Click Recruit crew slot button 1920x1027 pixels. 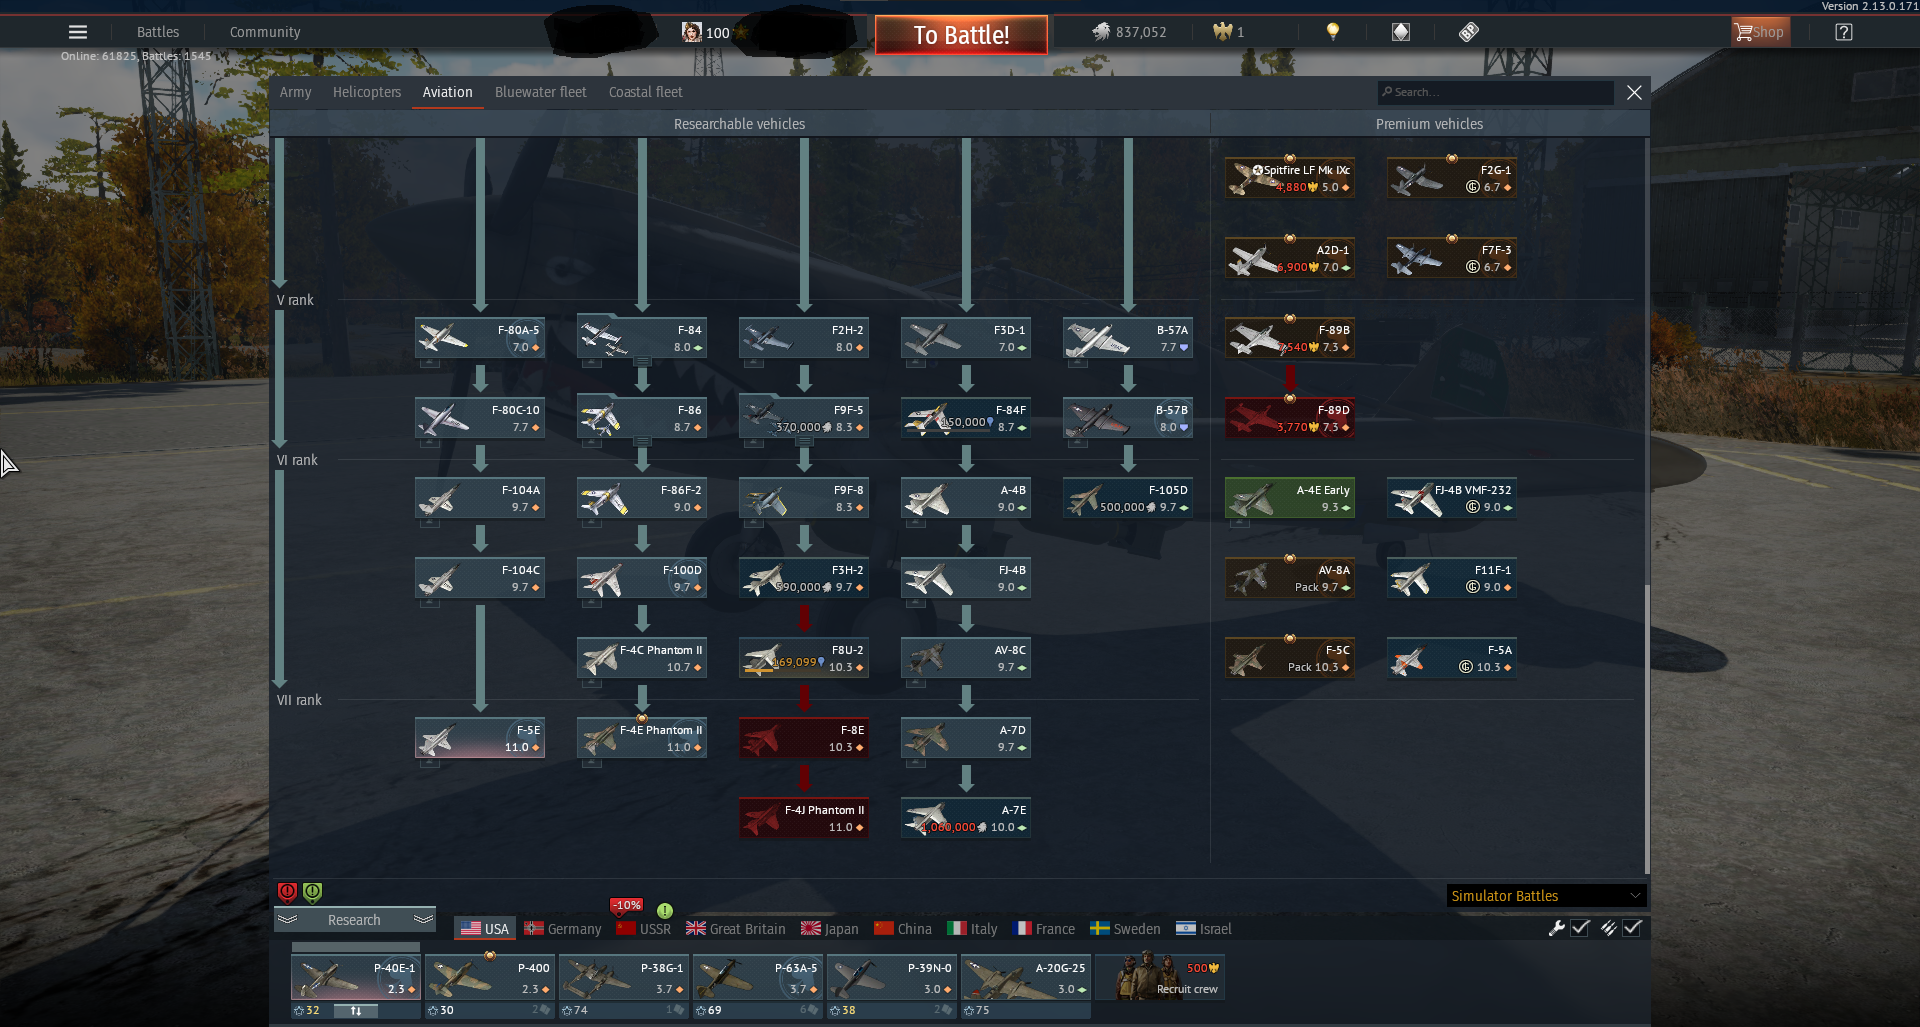(x=1160, y=977)
